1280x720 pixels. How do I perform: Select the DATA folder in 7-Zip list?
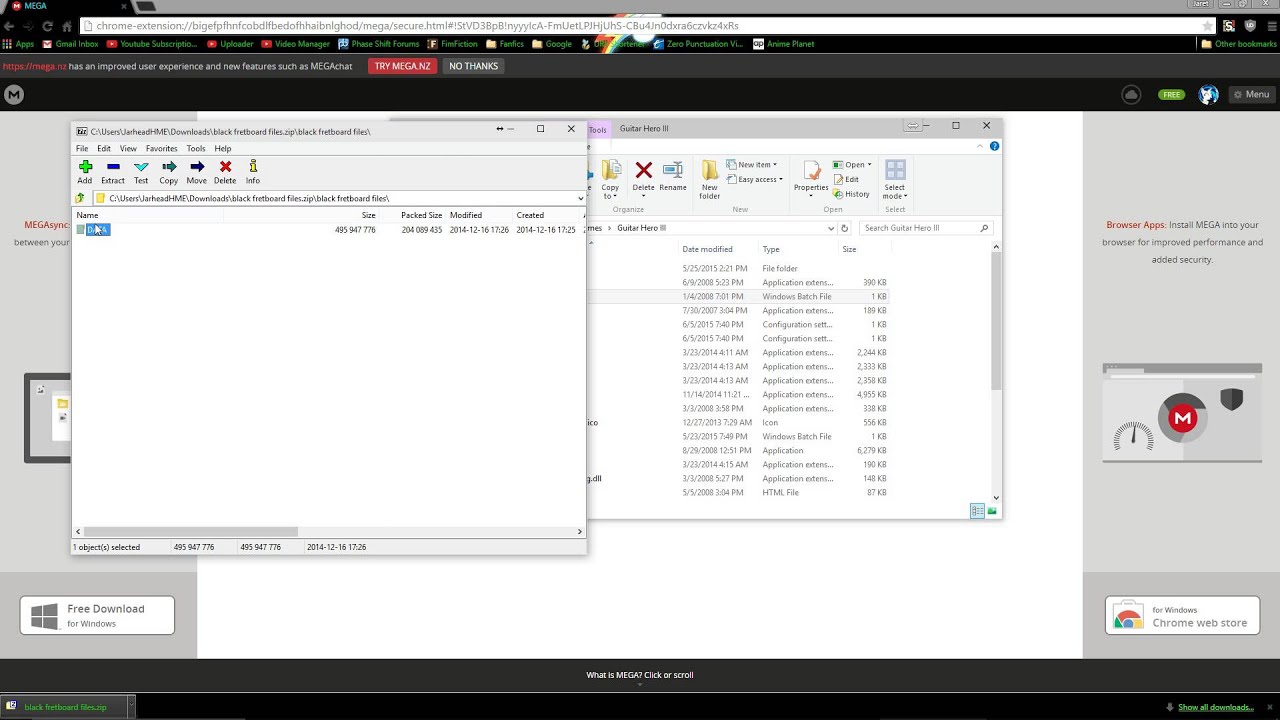(x=97, y=230)
